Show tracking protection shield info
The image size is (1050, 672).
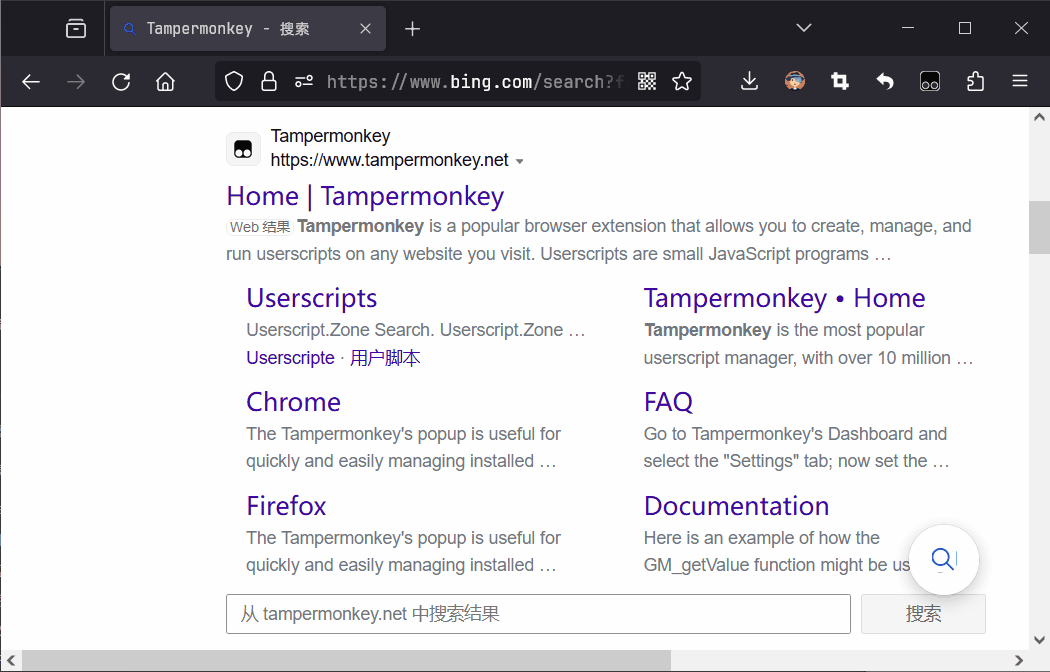coord(234,82)
